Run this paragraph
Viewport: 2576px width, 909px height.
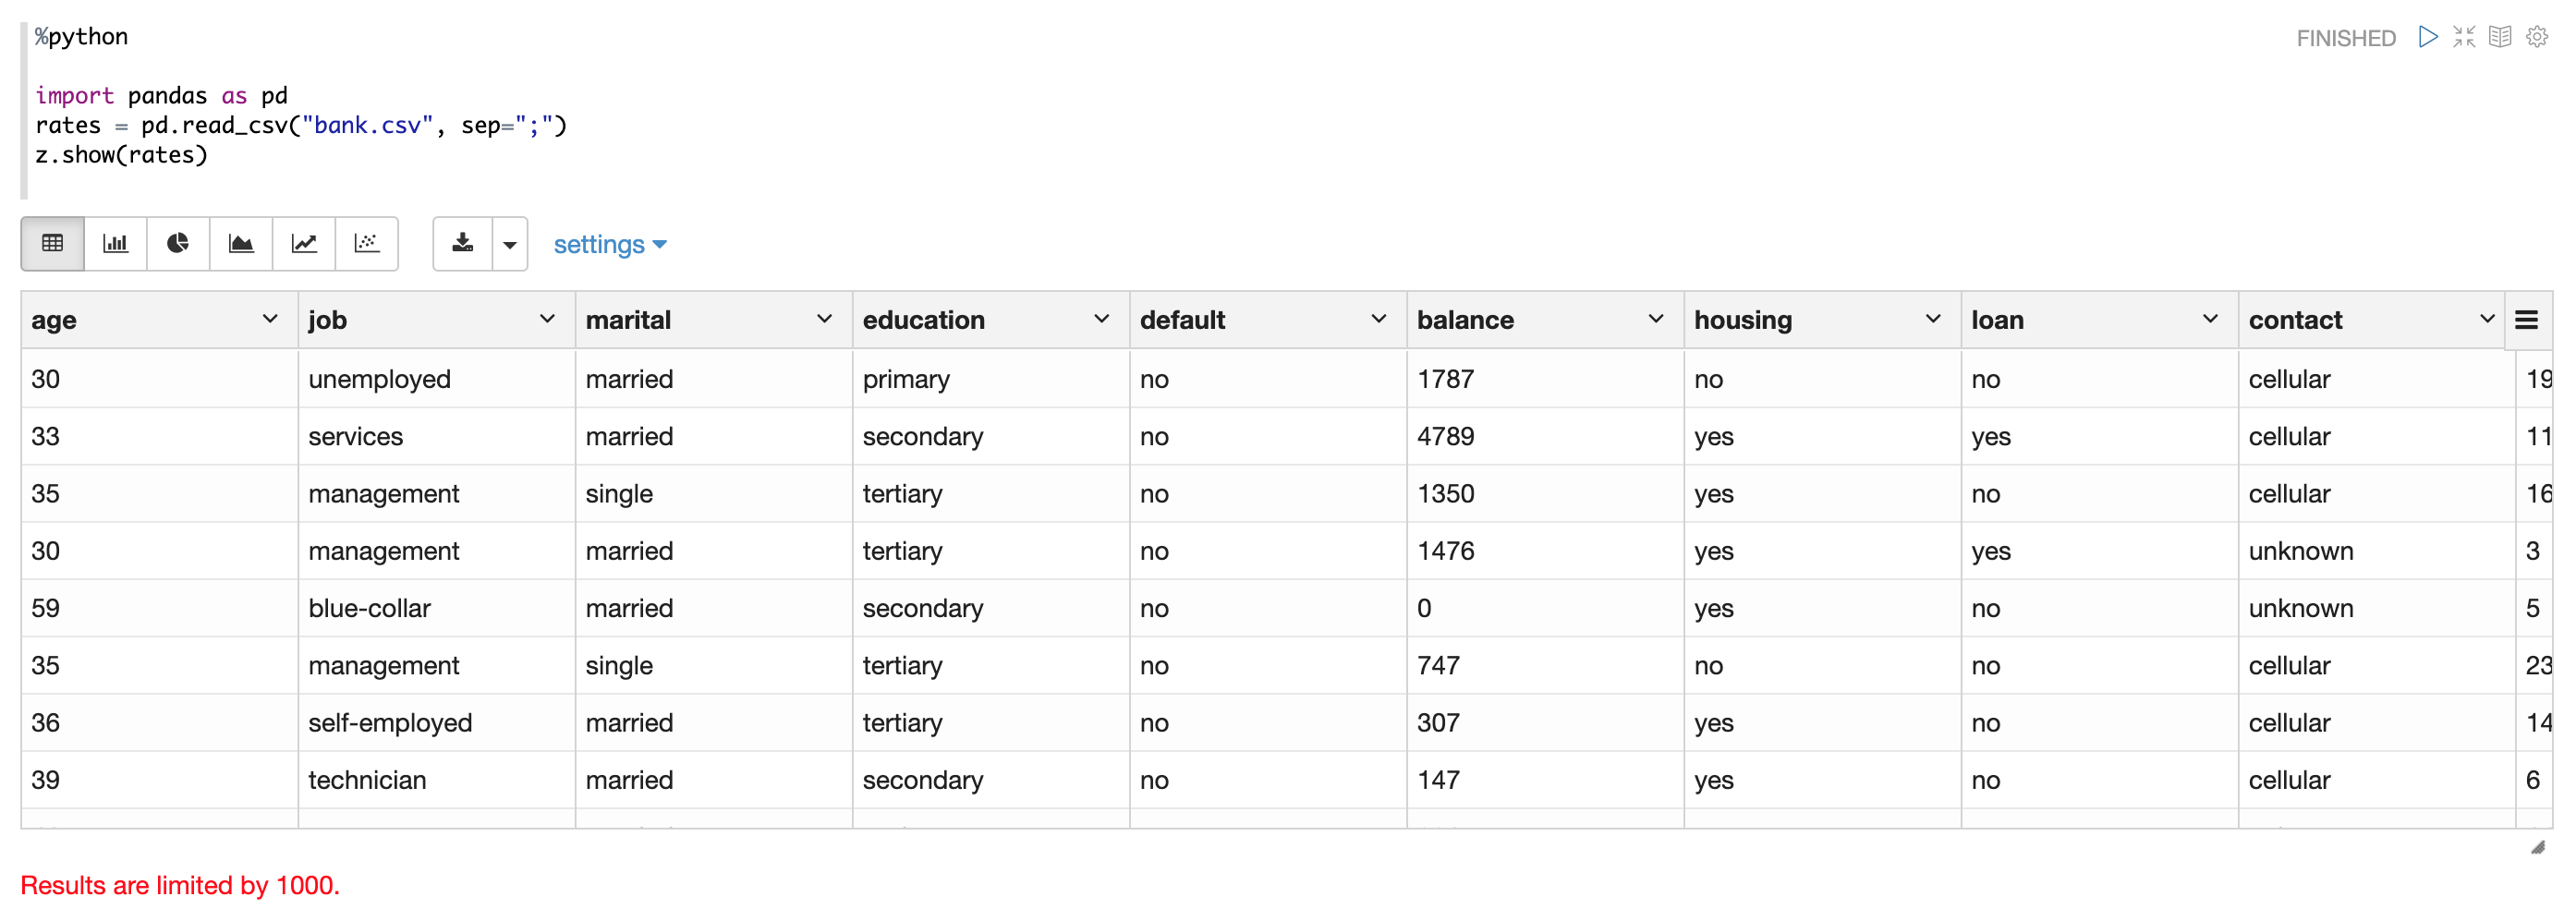point(2427,37)
